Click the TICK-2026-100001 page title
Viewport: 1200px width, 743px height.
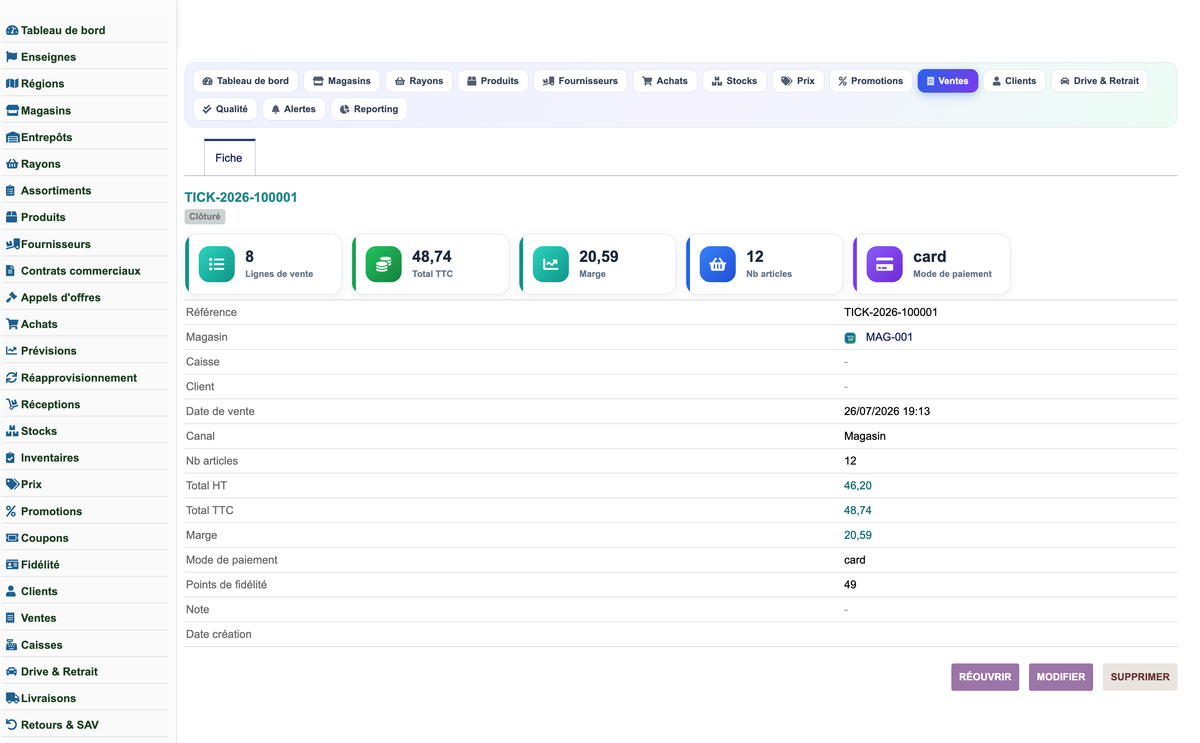click(241, 198)
